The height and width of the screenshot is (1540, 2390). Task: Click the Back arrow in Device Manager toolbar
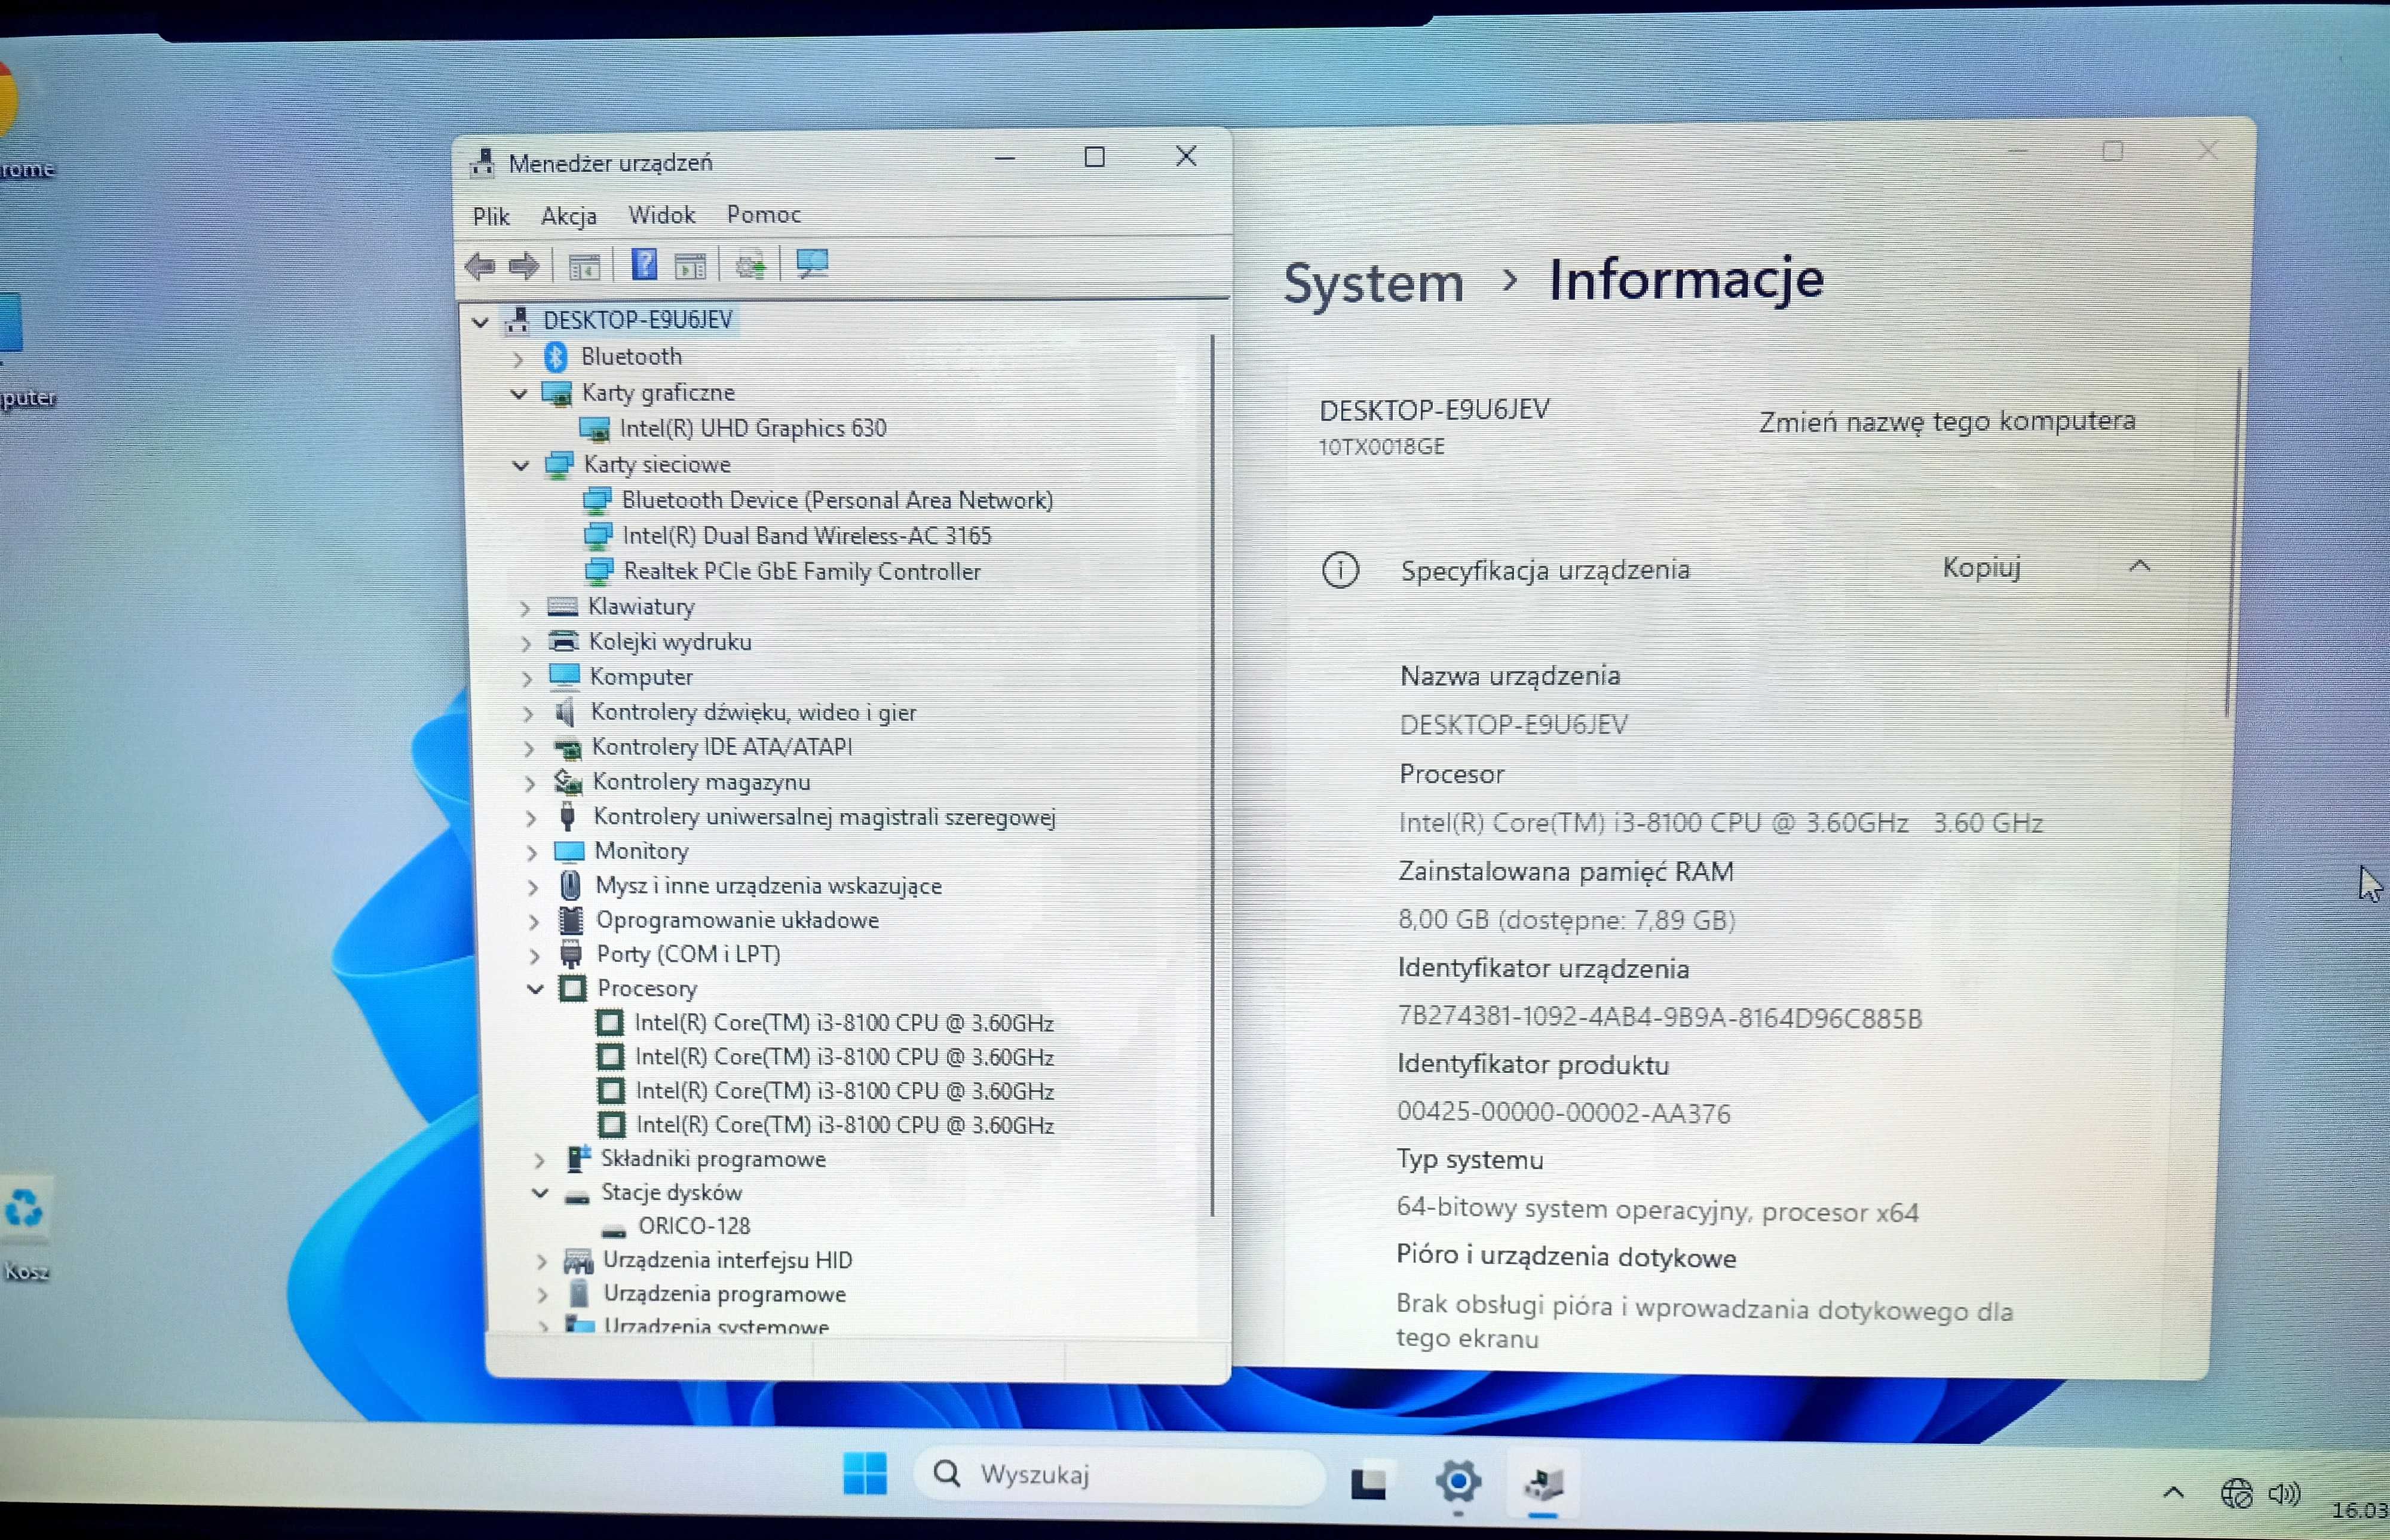tap(480, 266)
